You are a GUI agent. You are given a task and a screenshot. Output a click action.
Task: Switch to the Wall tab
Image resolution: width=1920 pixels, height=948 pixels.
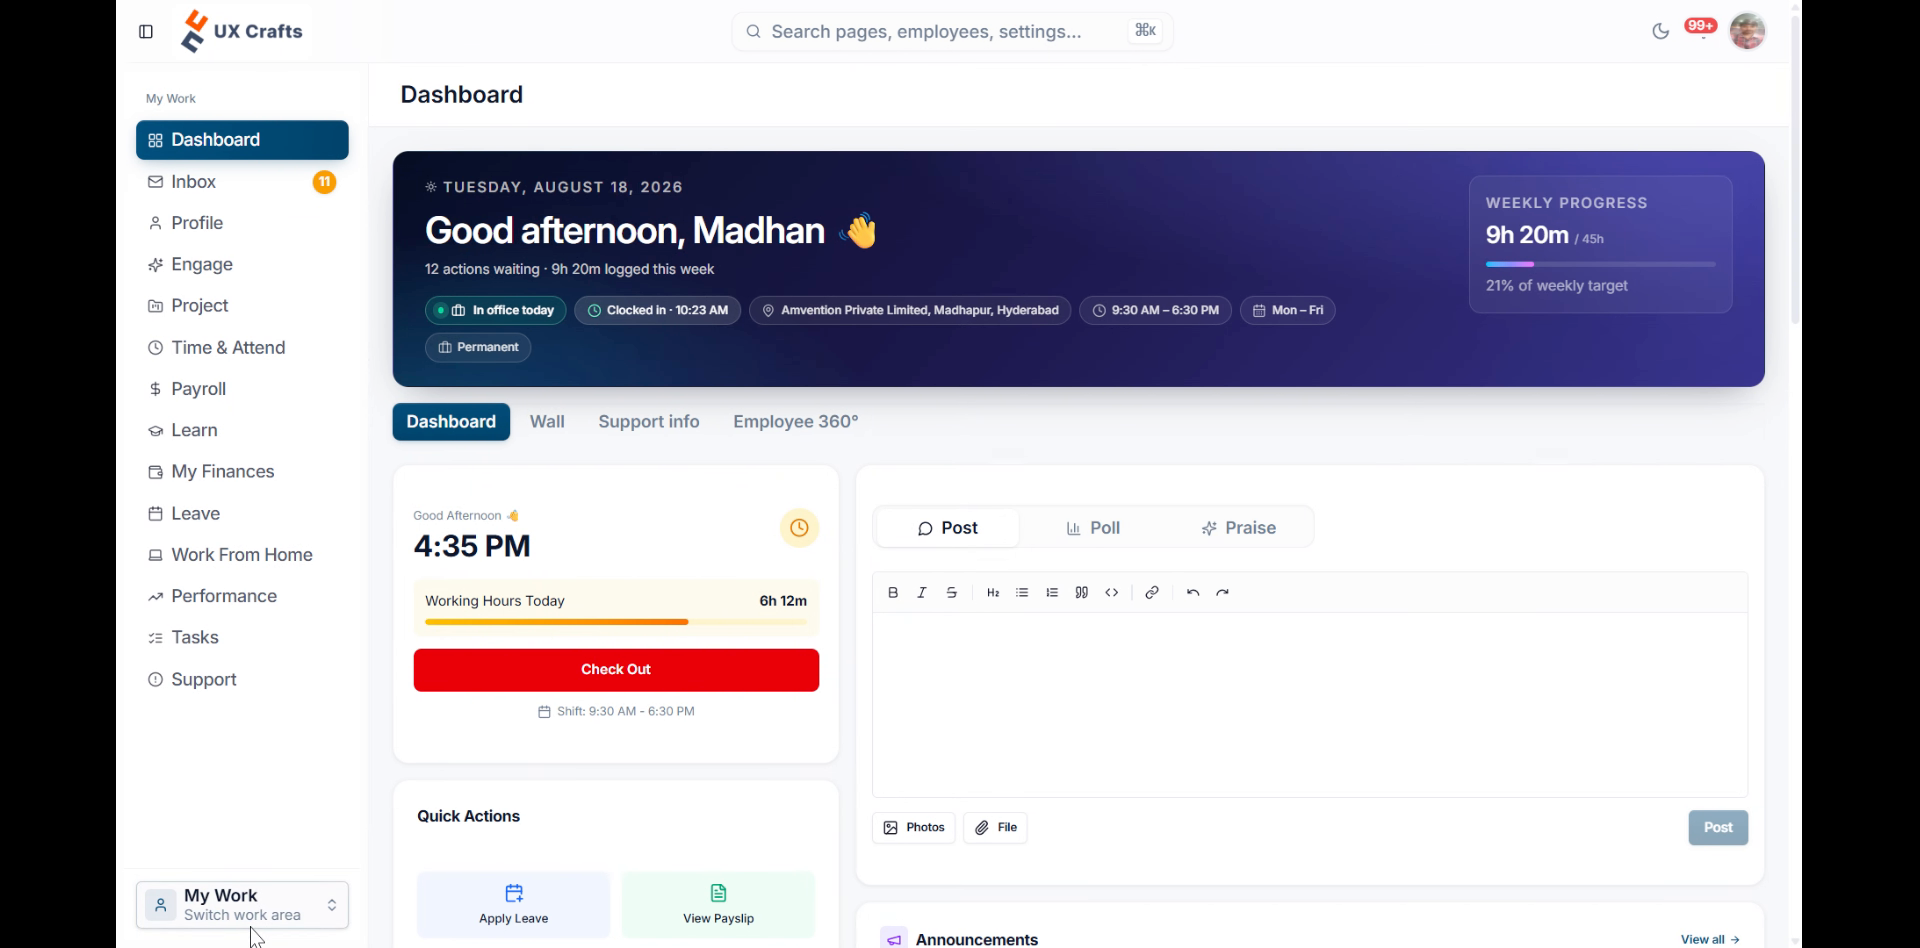tap(547, 422)
